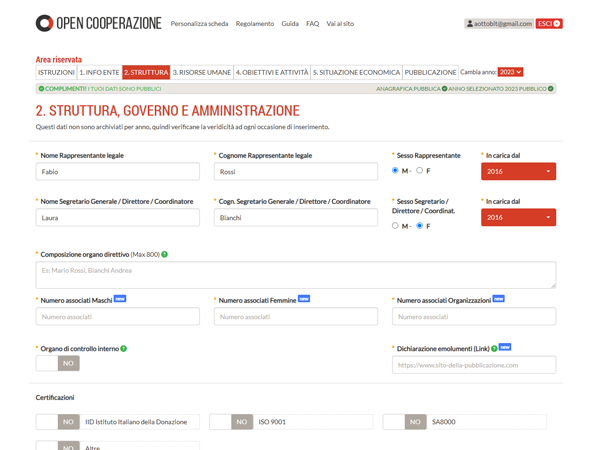Open the 5. Situazione Economica tab

tap(356, 73)
